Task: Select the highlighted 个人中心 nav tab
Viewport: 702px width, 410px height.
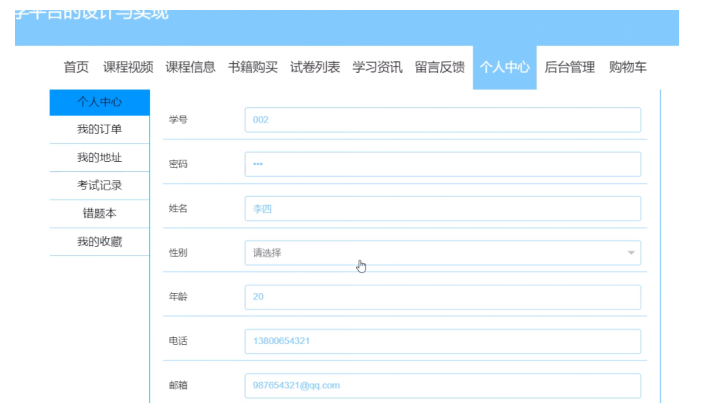Action: 505,67
